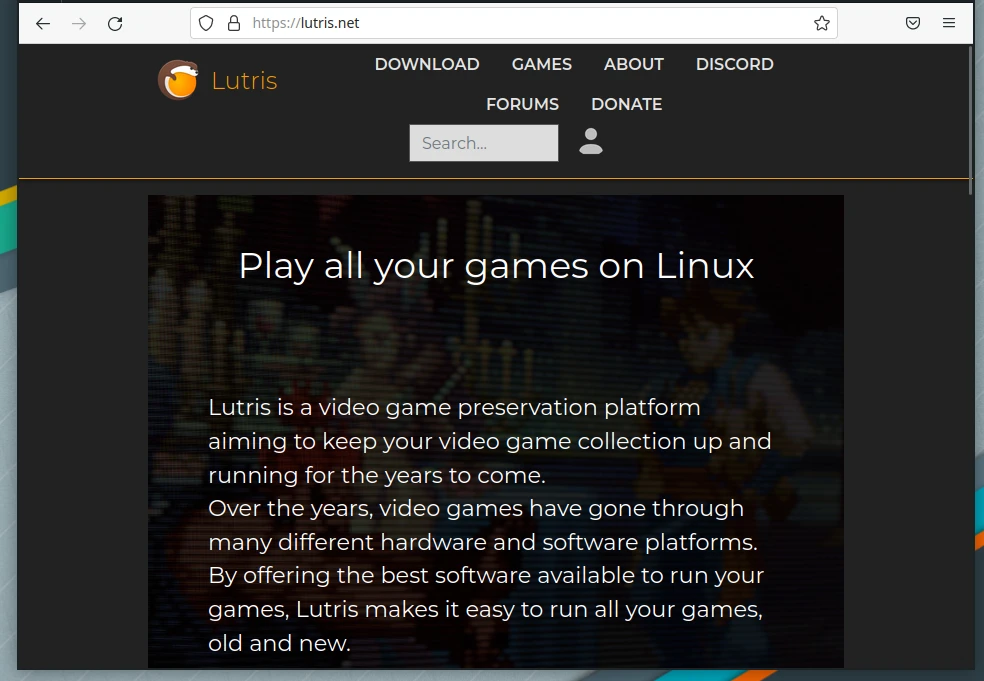Click the heading Play all your games on Linux

(x=496, y=266)
